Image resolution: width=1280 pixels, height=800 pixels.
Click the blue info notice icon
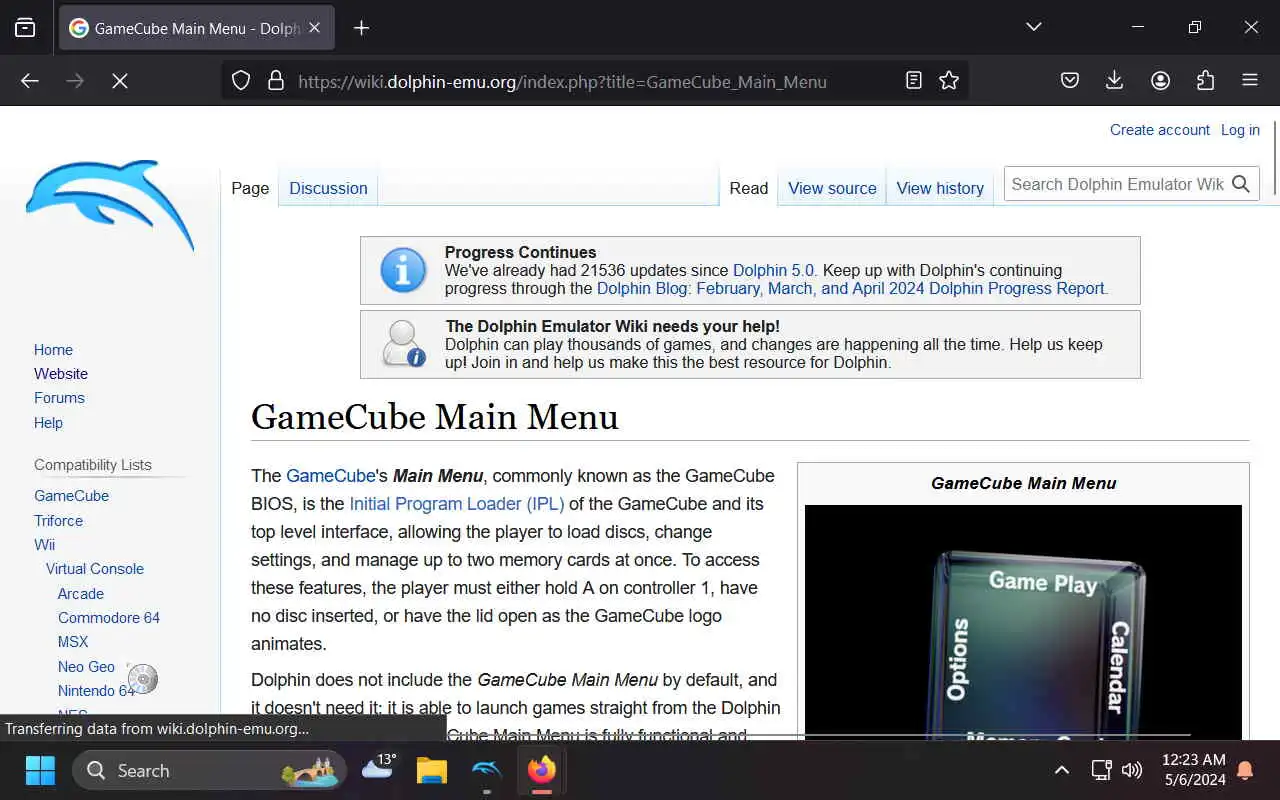click(404, 270)
